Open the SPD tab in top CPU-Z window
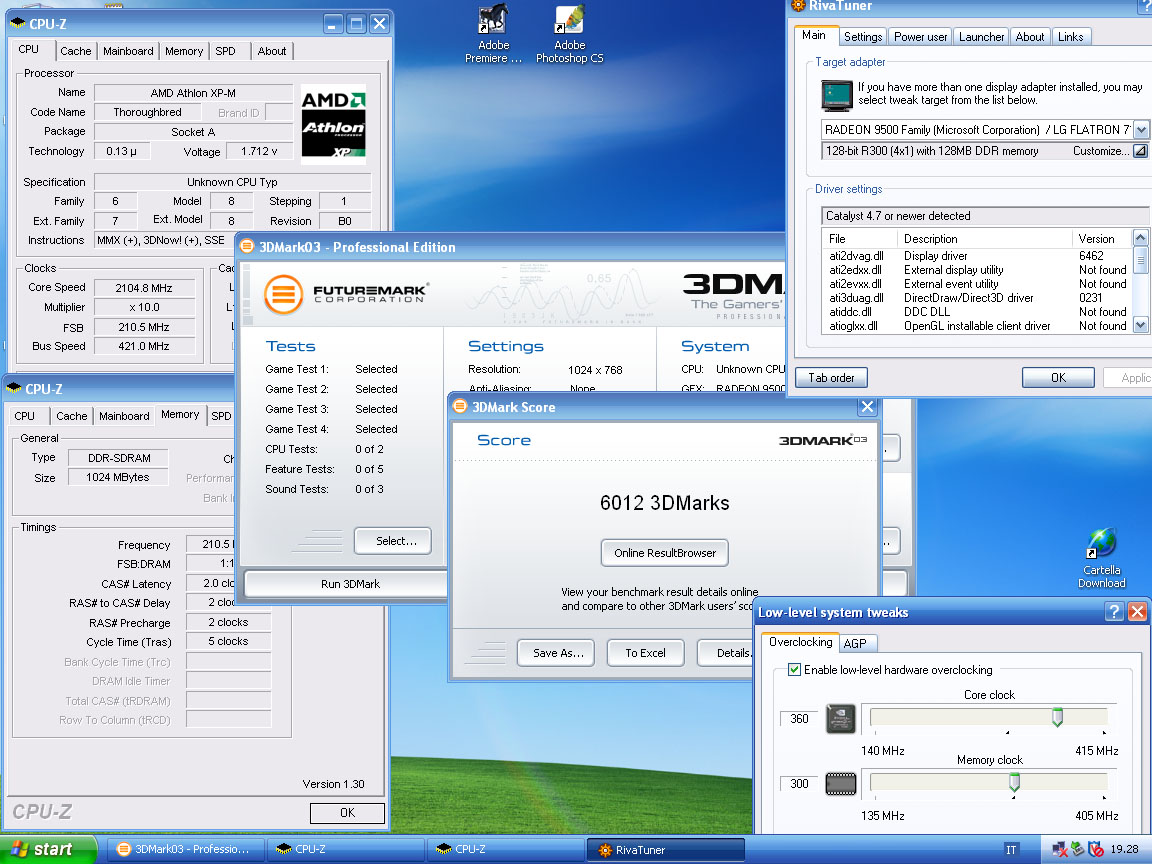This screenshot has height=864, width=1152. pyautogui.click(x=226, y=51)
